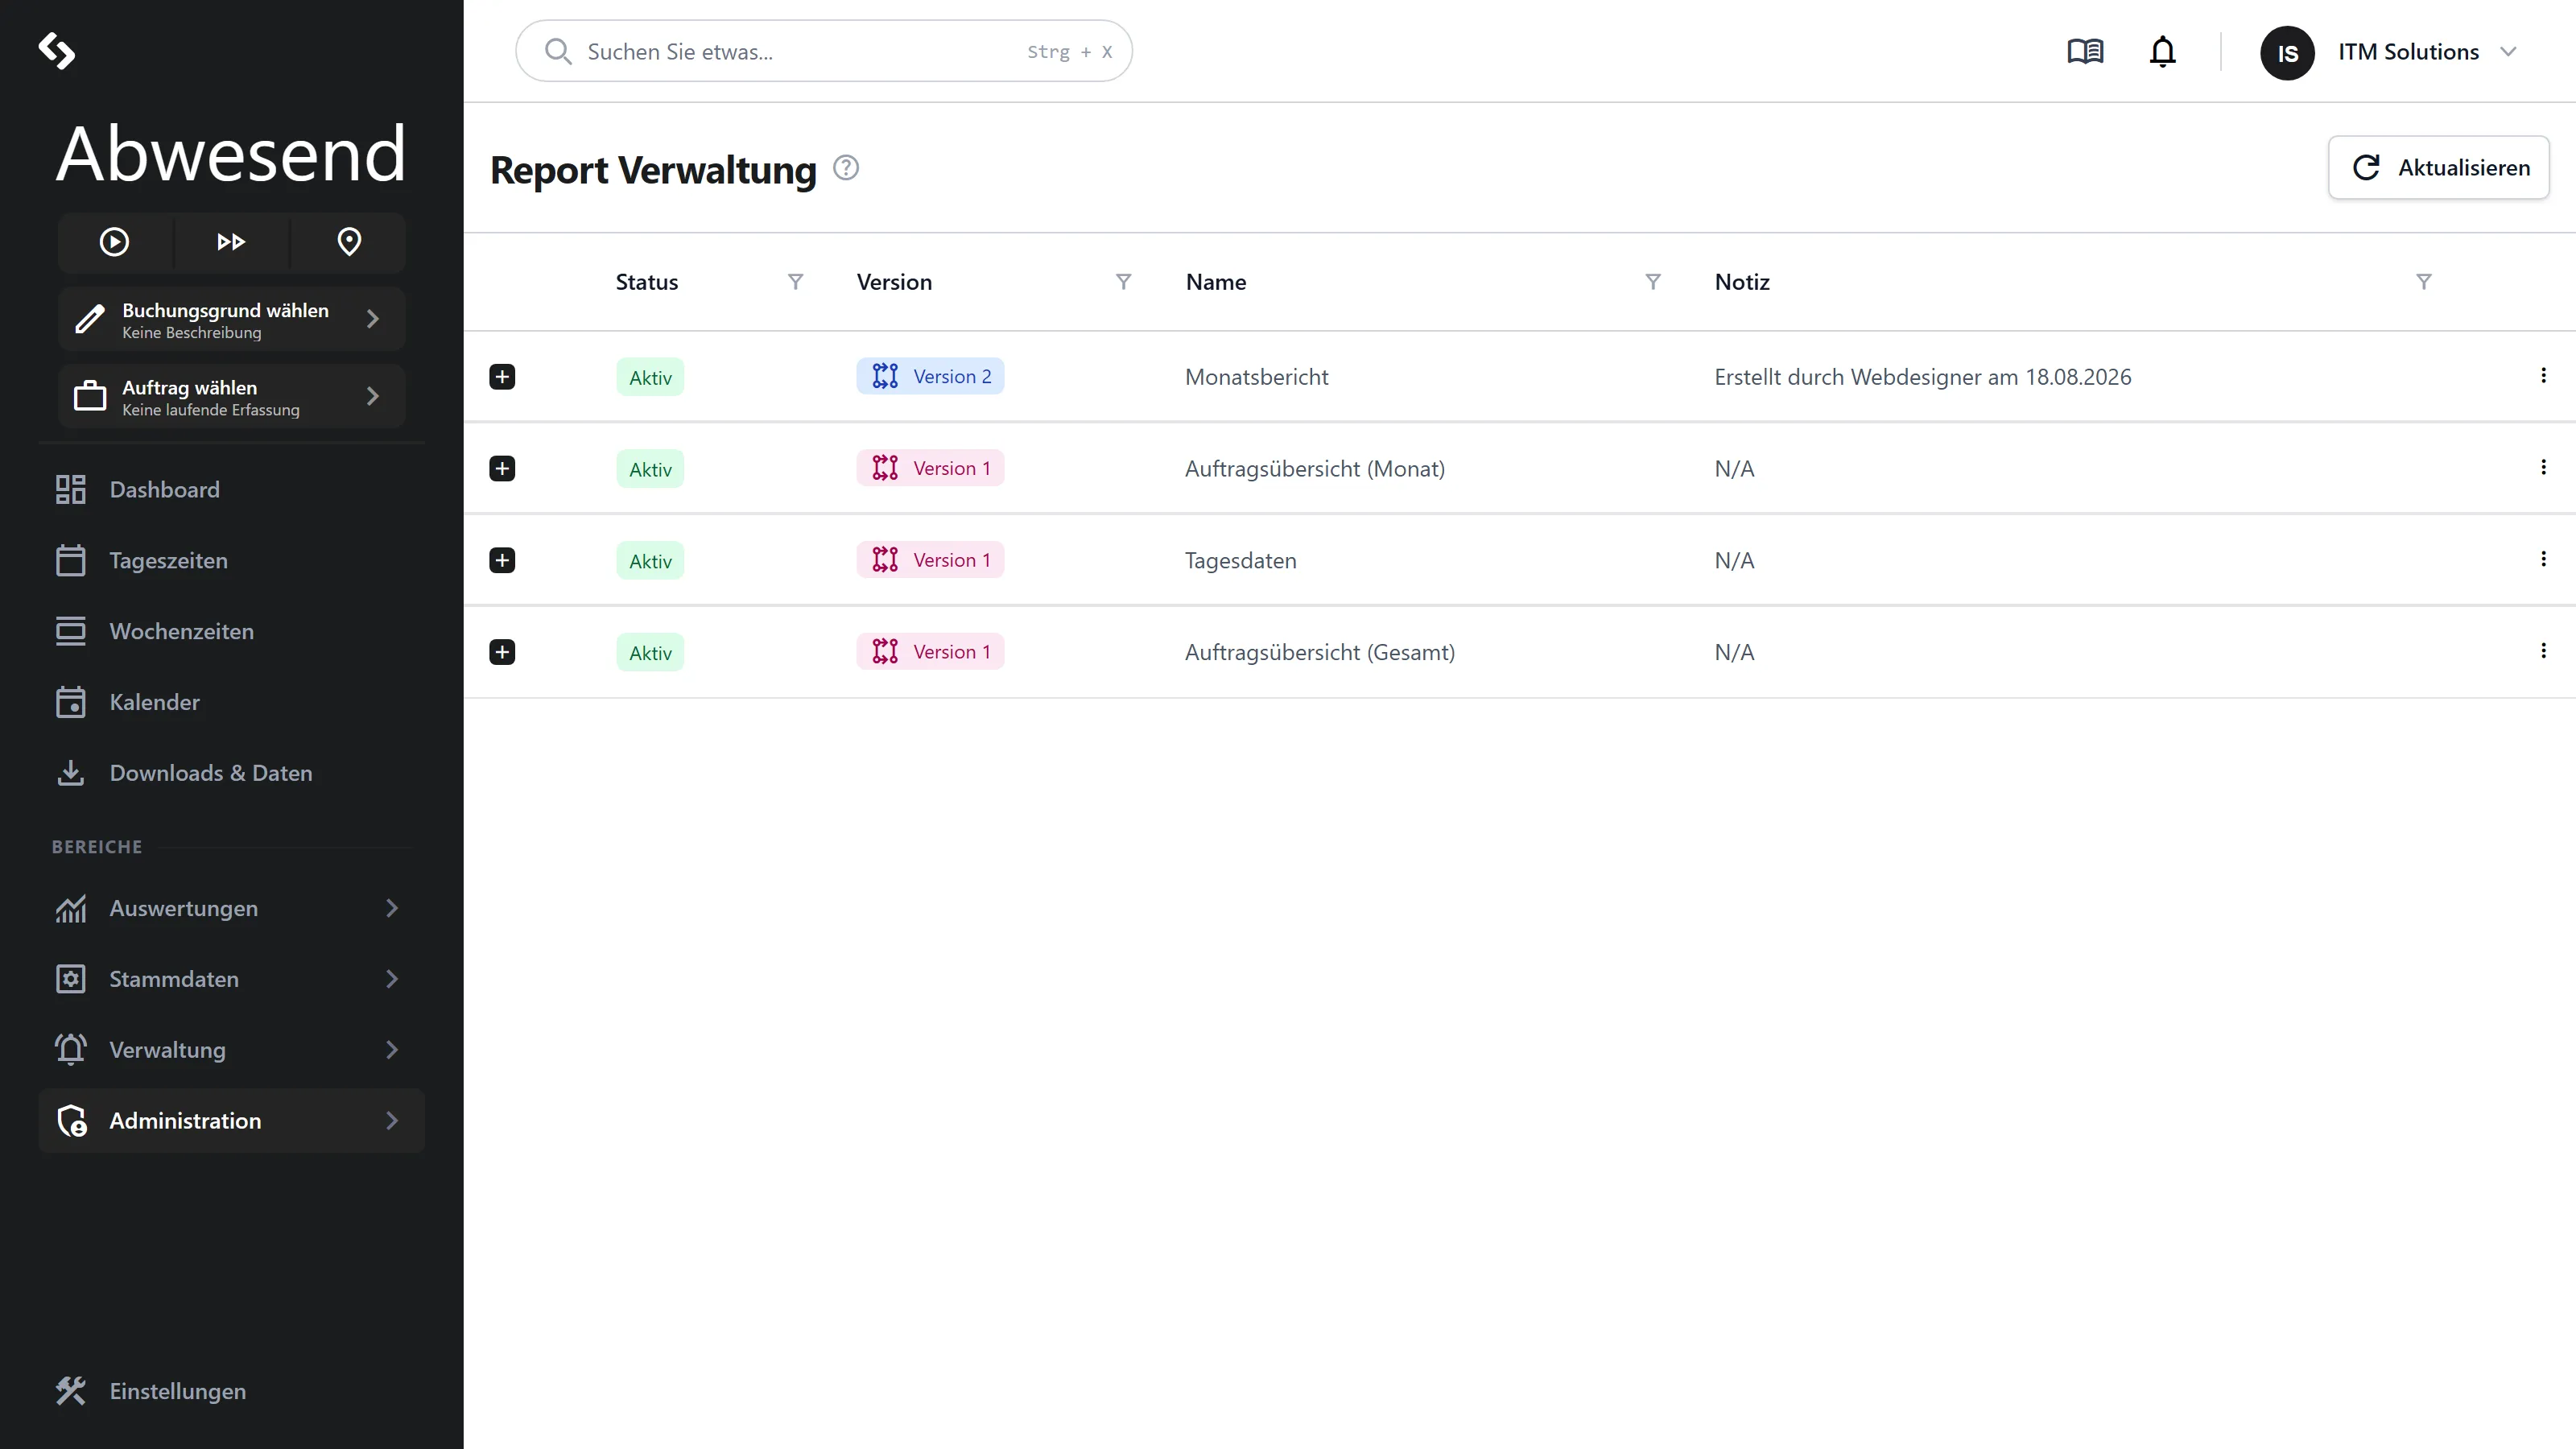Open notifications bell
The height and width of the screenshot is (1449, 2576).
pyautogui.click(x=2162, y=51)
